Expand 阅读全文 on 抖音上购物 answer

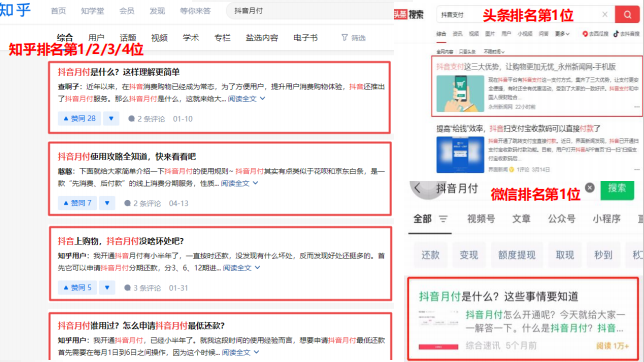click(x=242, y=268)
